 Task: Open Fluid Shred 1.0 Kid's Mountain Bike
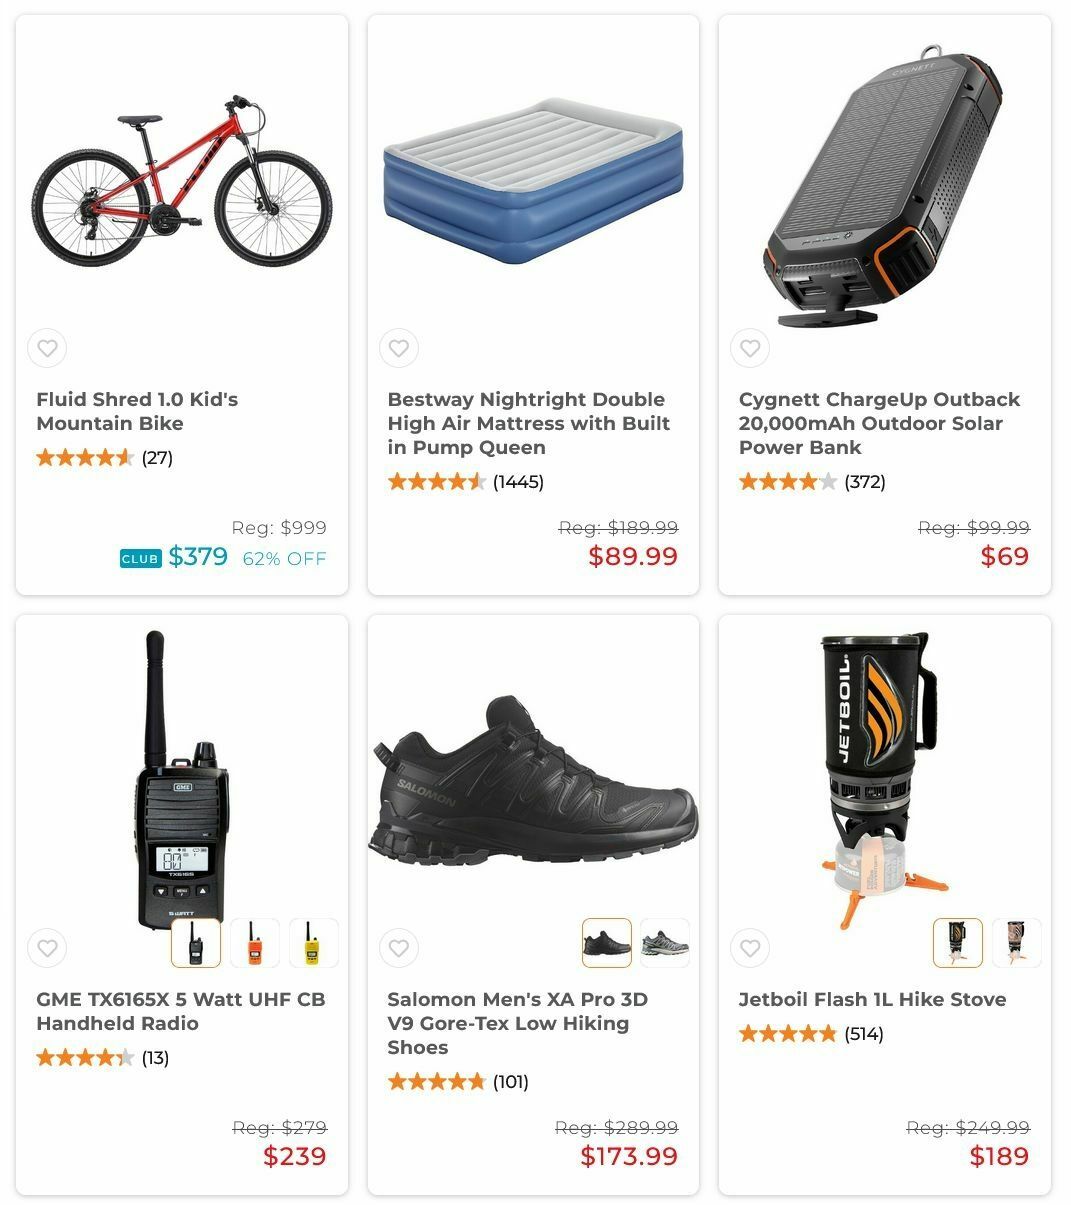(x=137, y=411)
